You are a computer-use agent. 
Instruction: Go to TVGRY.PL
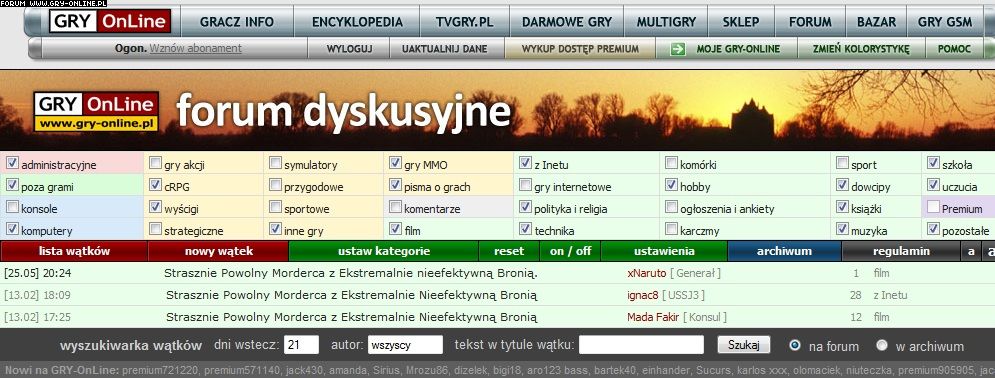tap(465, 22)
